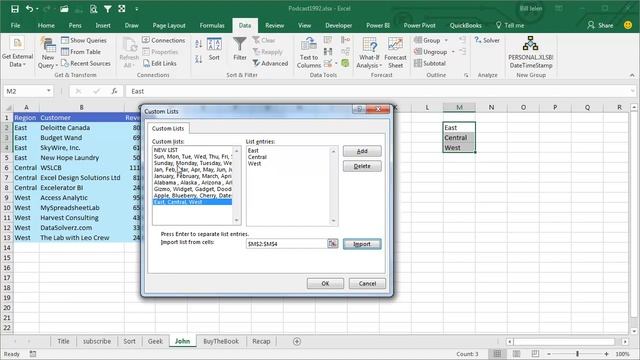The image size is (640, 360).
Task: Click the macro recording icon in status bar
Action: [x=33, y=354]
